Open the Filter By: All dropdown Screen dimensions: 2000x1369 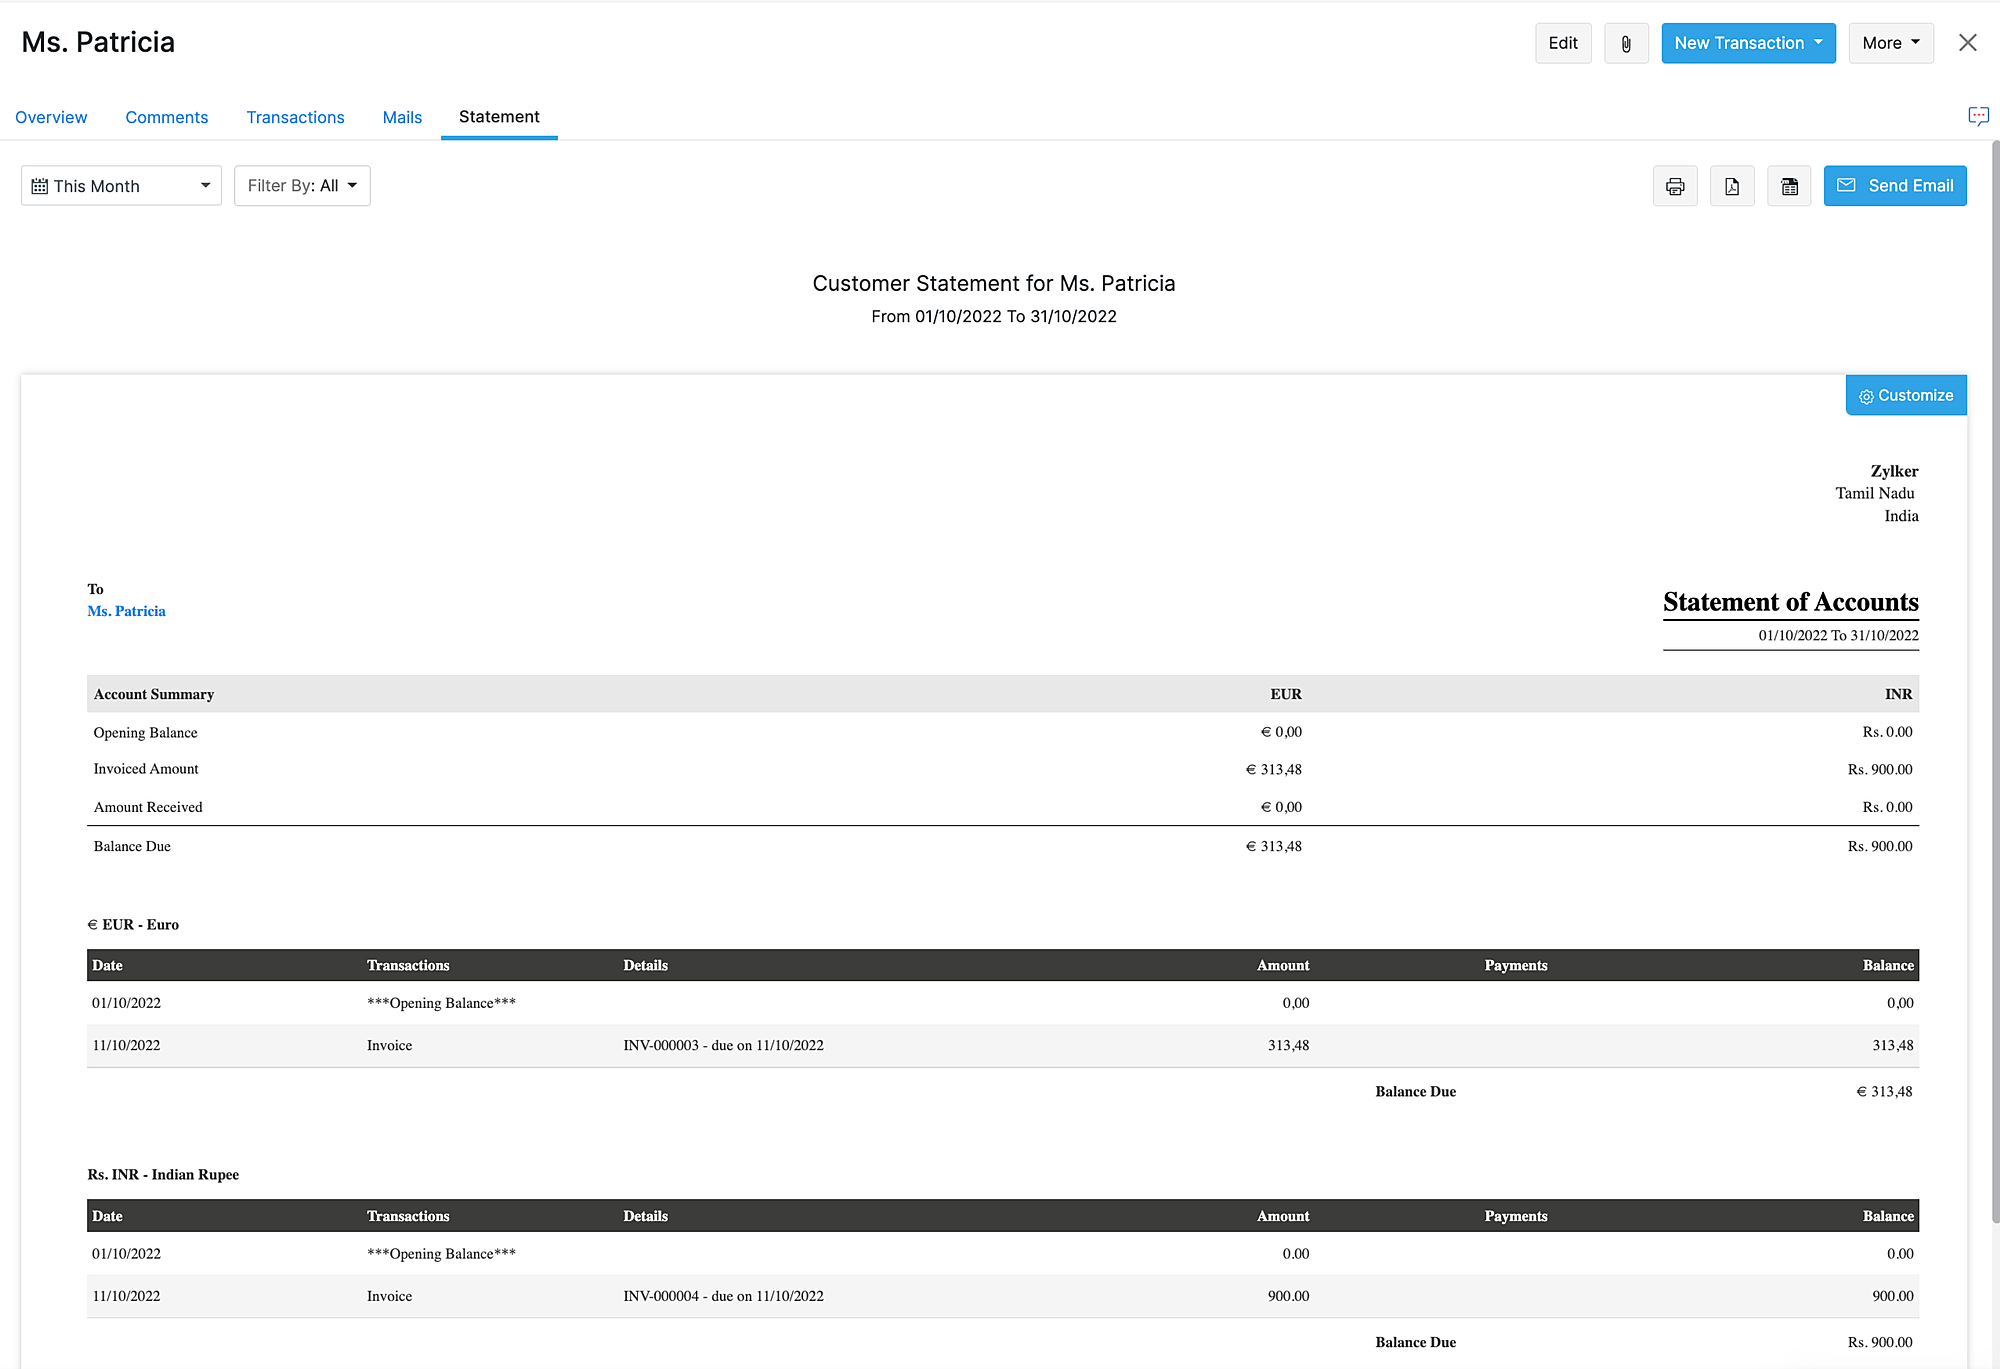click(301, 185)
